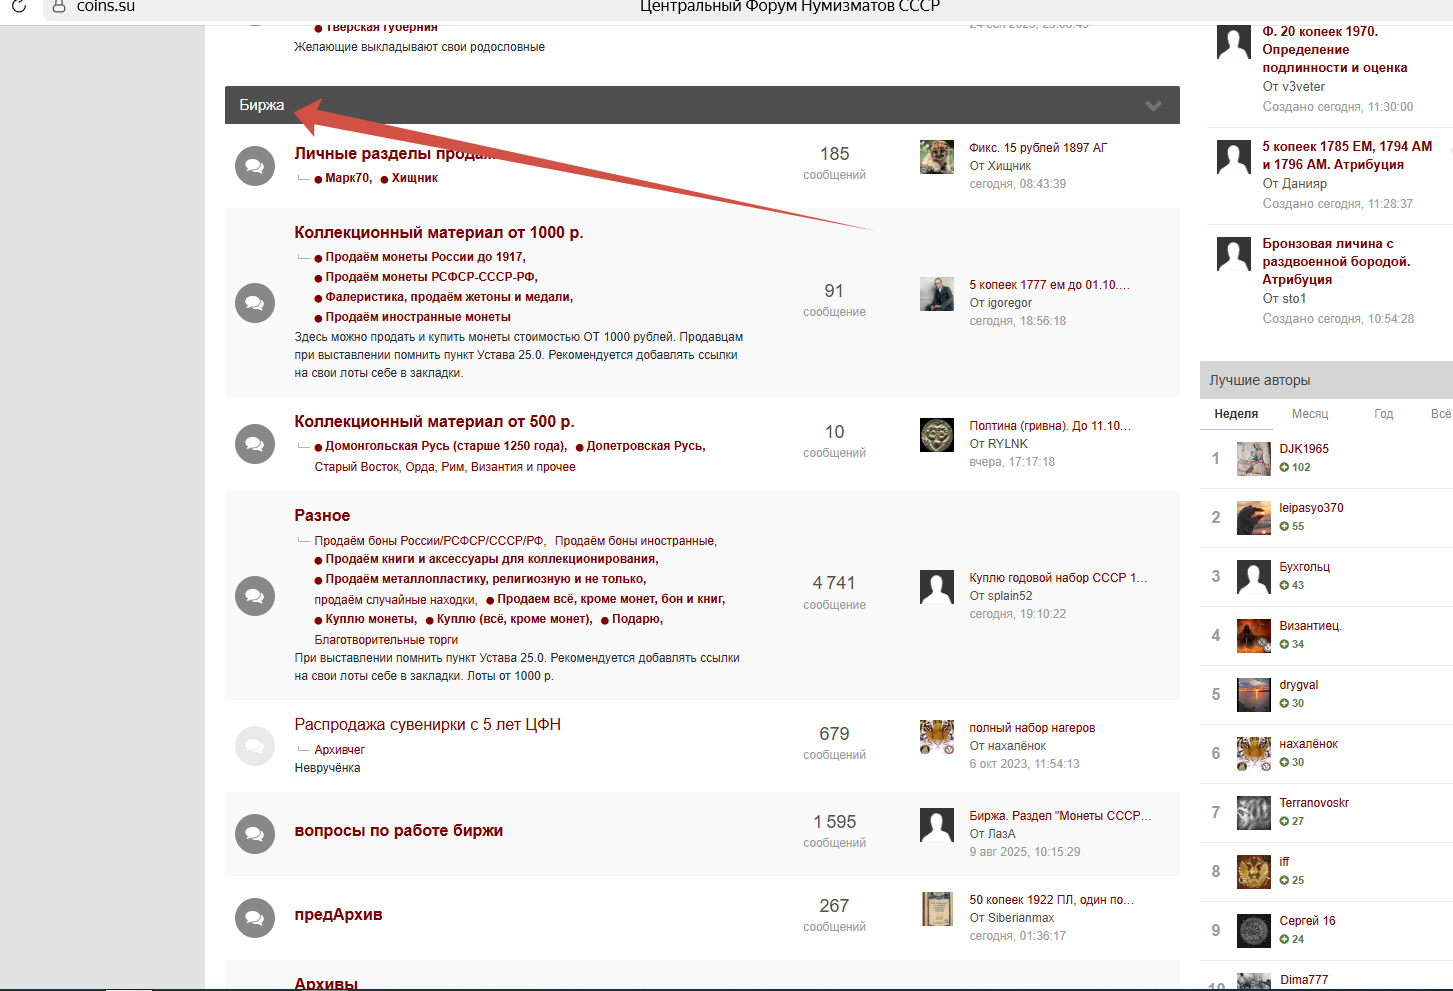Collapse the Биржа category with chevron

pyautogui.click(x=1153, y=105)
